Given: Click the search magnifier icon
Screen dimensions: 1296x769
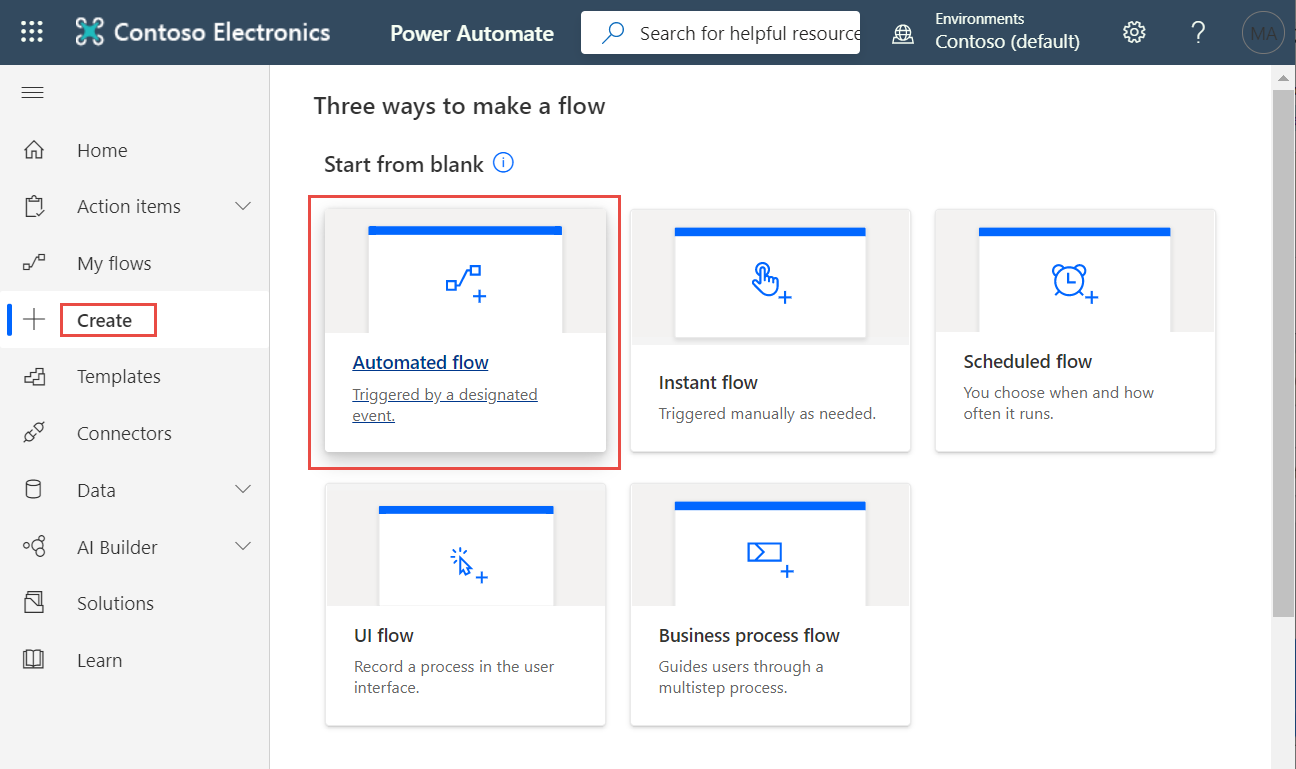Looking at the screenshot, I should [613, 33].
